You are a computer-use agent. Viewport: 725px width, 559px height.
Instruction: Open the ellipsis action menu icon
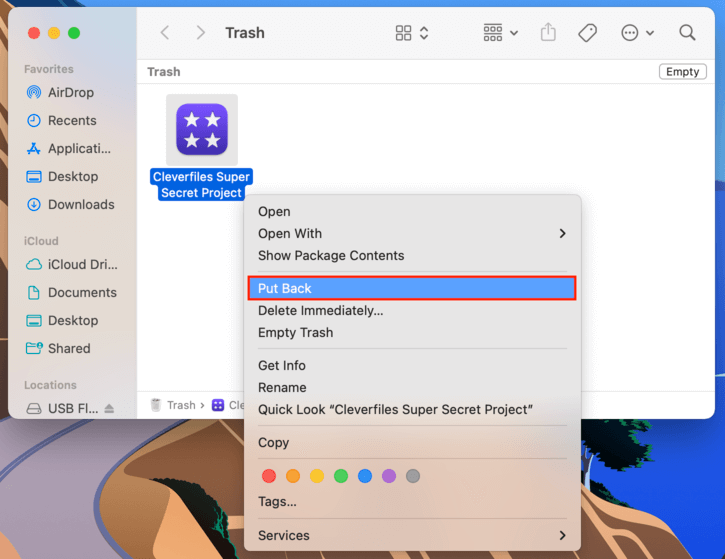pos(630,33)
